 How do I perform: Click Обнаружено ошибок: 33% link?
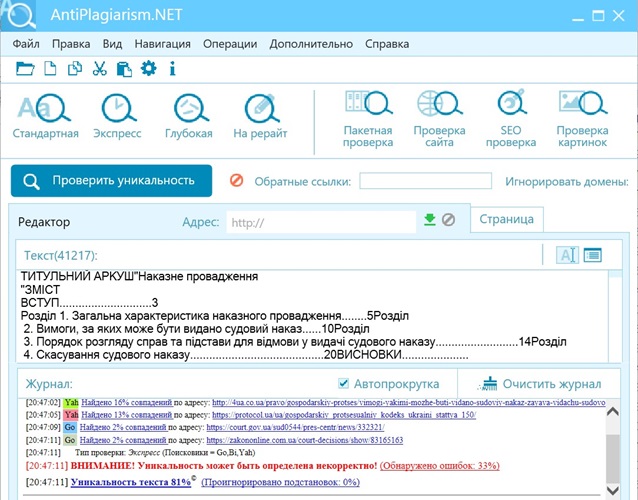point(440,465)
